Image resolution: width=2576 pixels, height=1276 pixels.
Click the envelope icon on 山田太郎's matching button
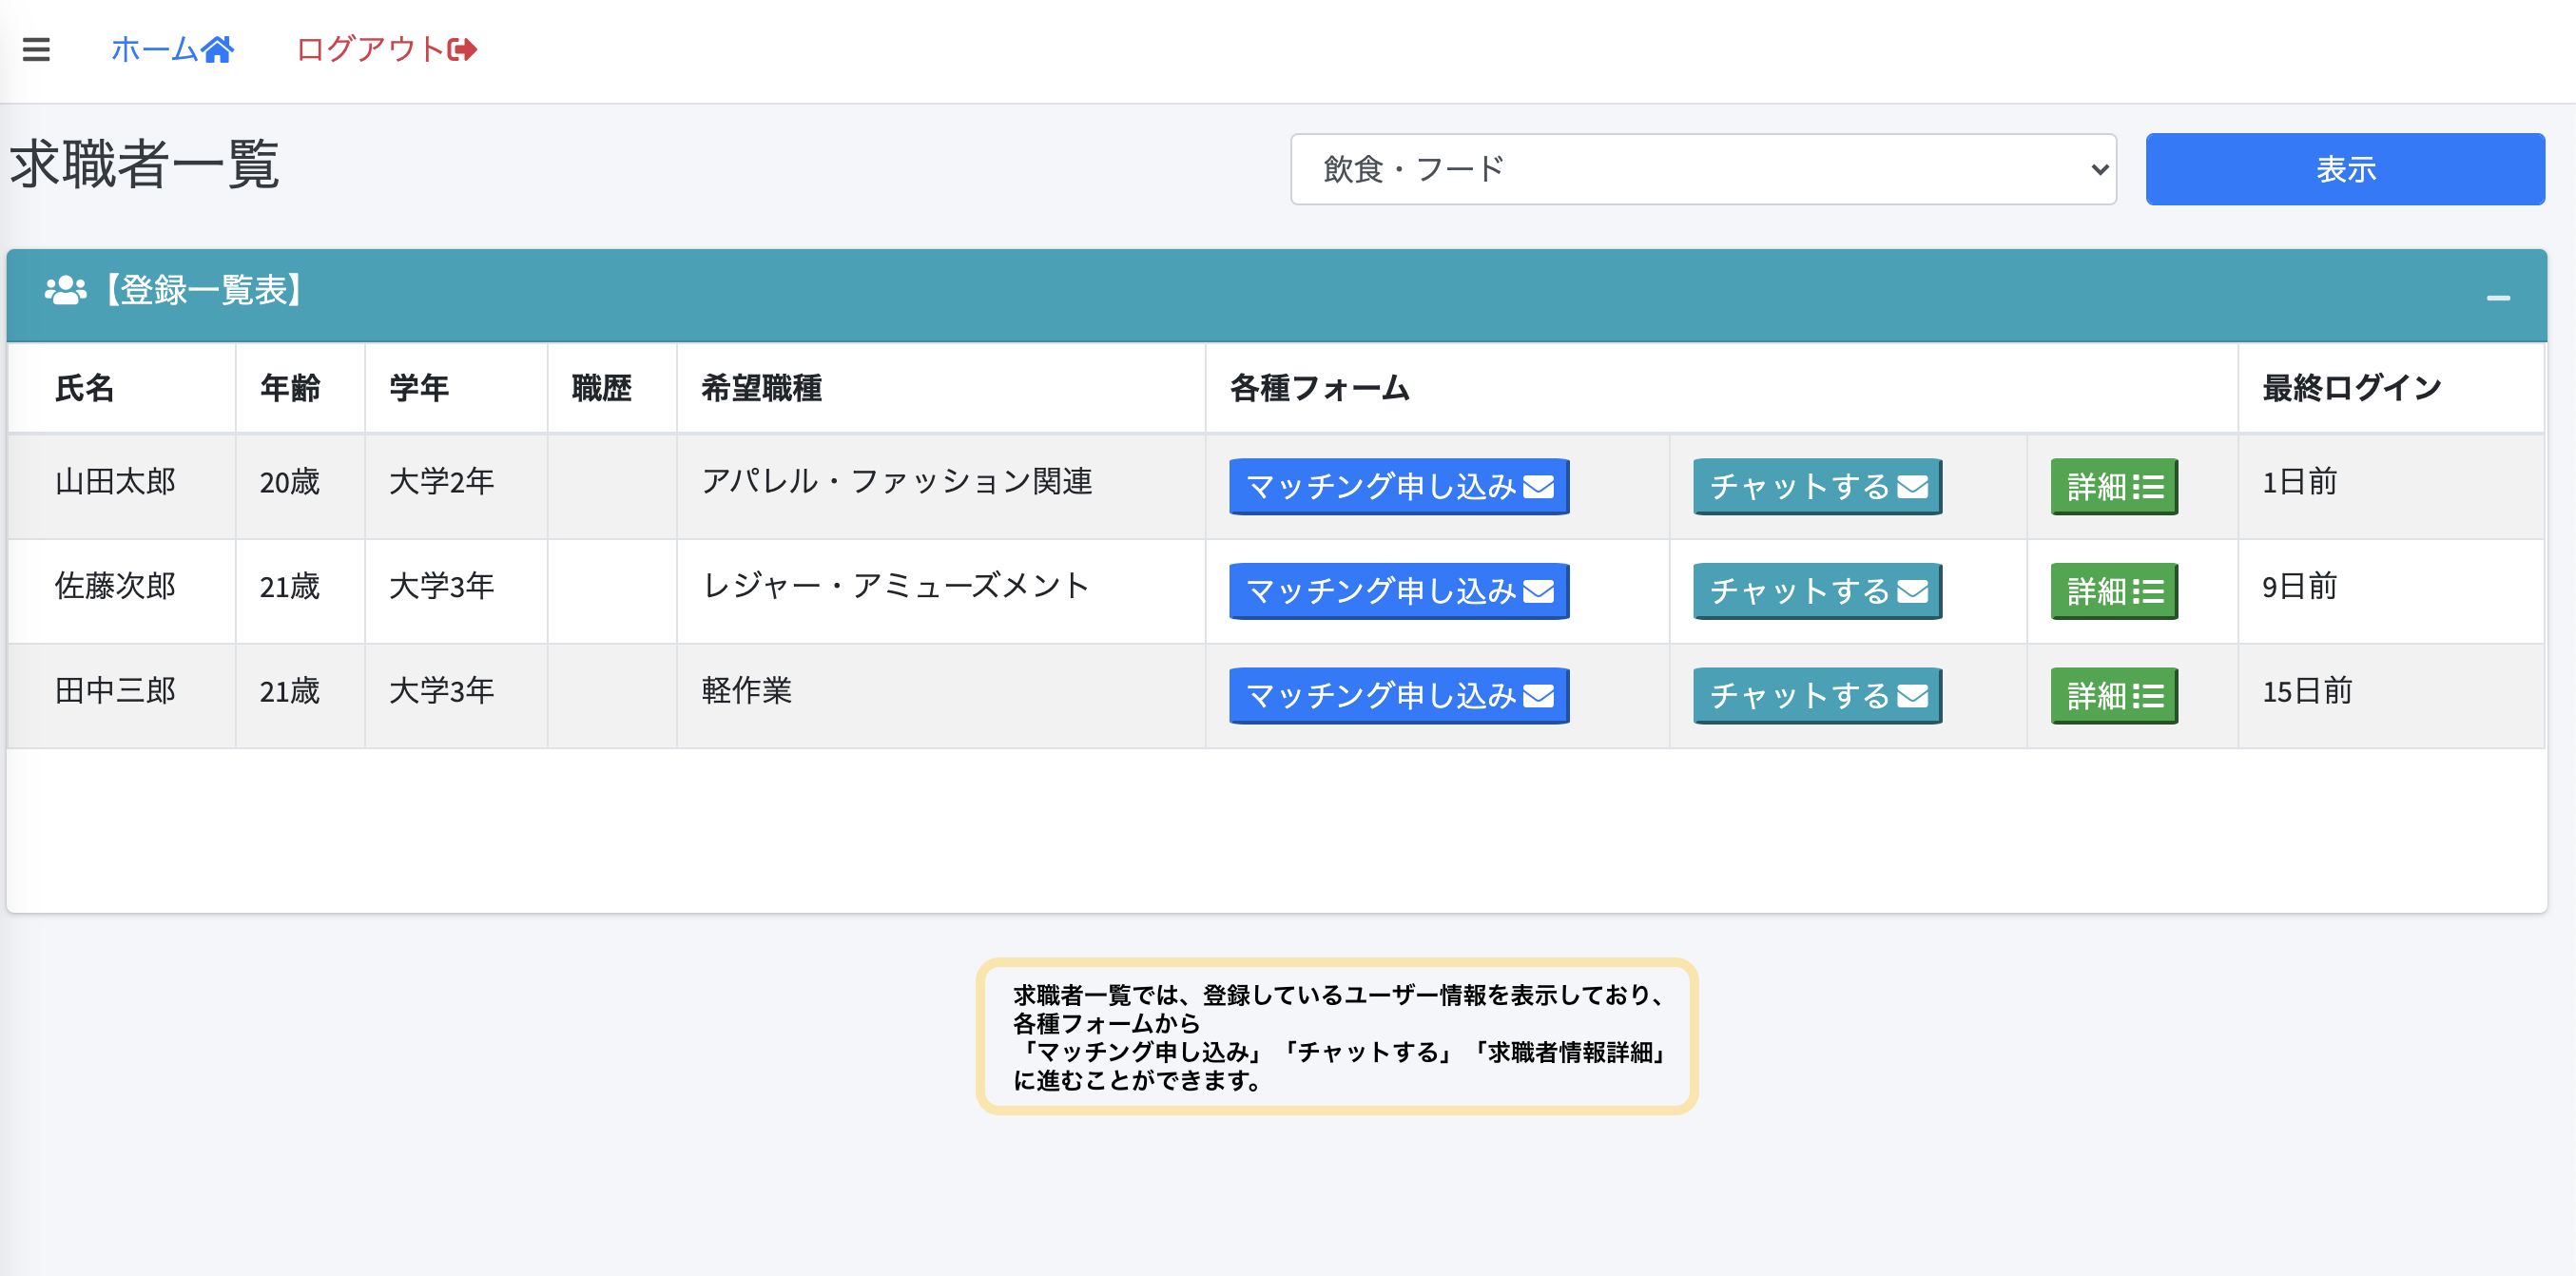point(1538,487)
